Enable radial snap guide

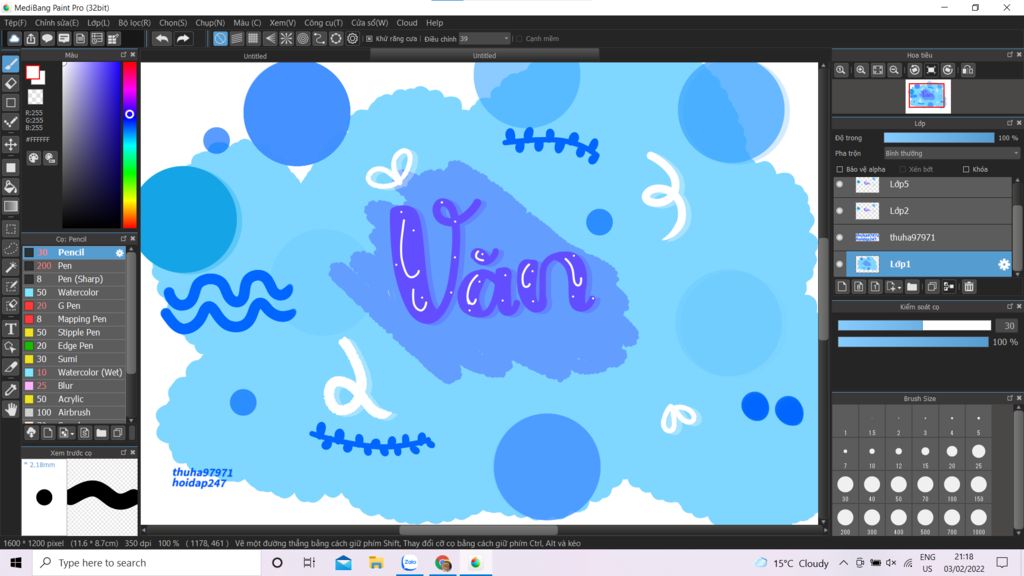coord(286,39)
